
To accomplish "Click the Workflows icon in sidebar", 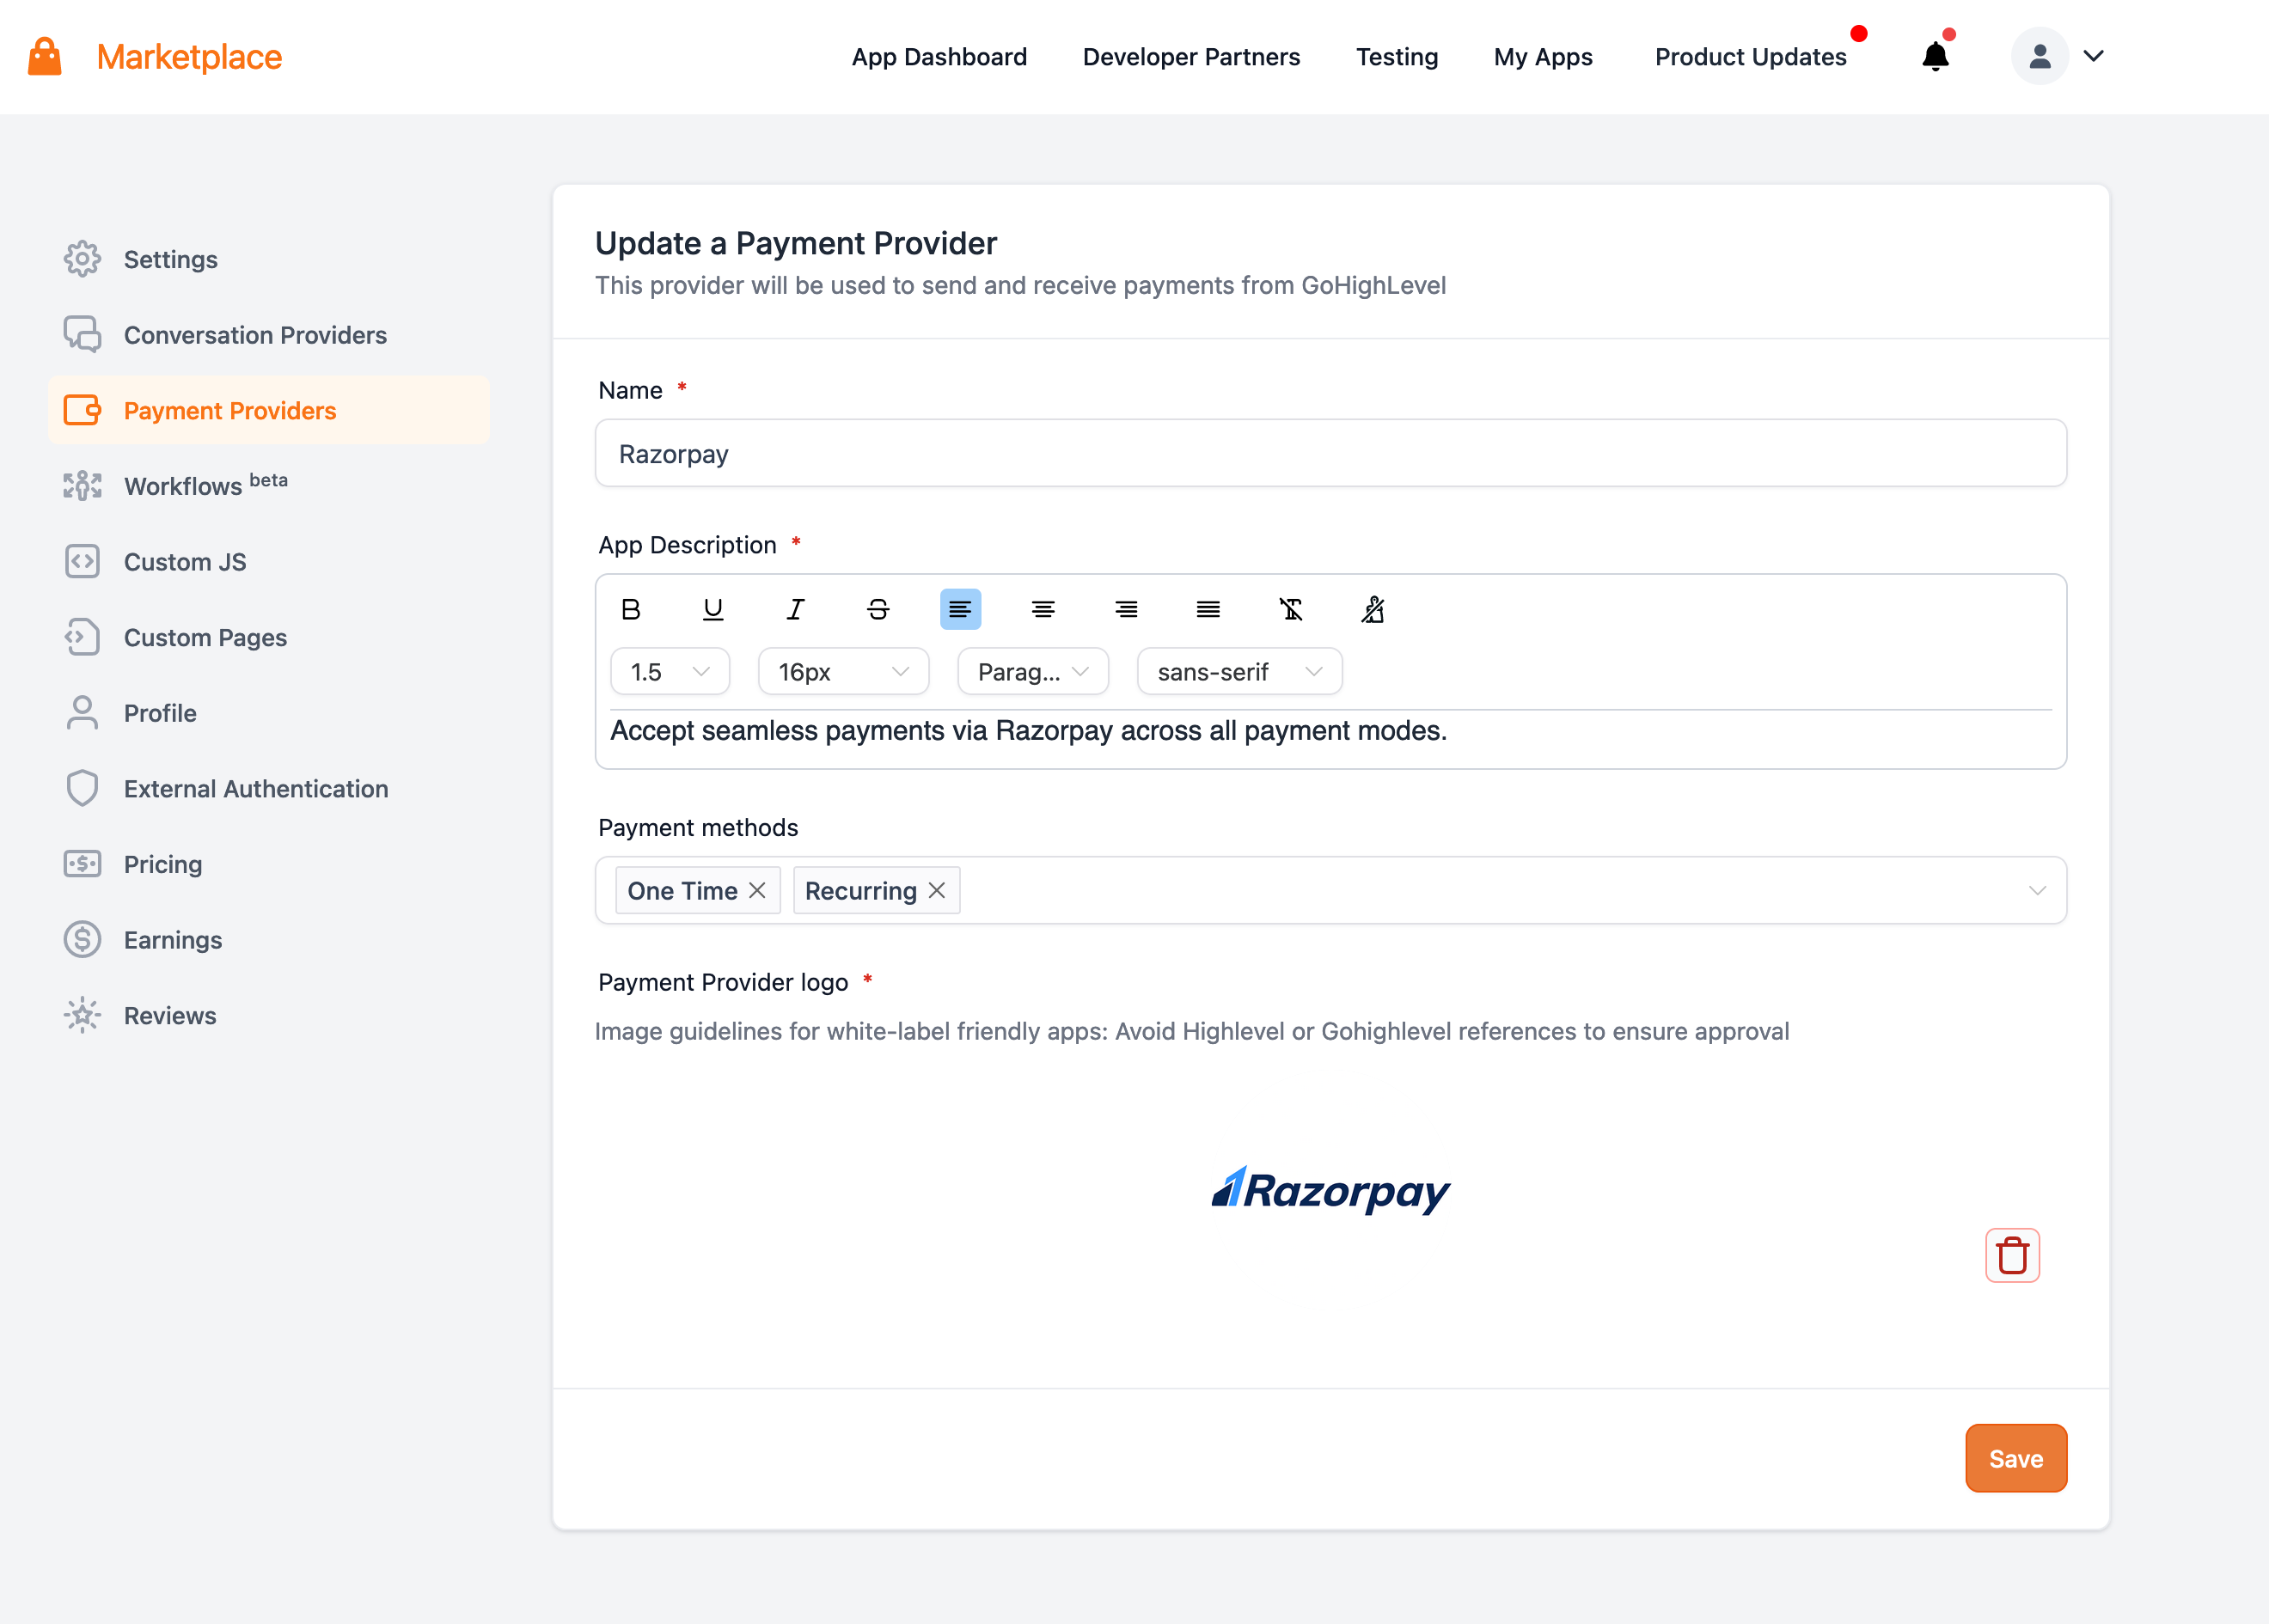I will coord(82,486).
